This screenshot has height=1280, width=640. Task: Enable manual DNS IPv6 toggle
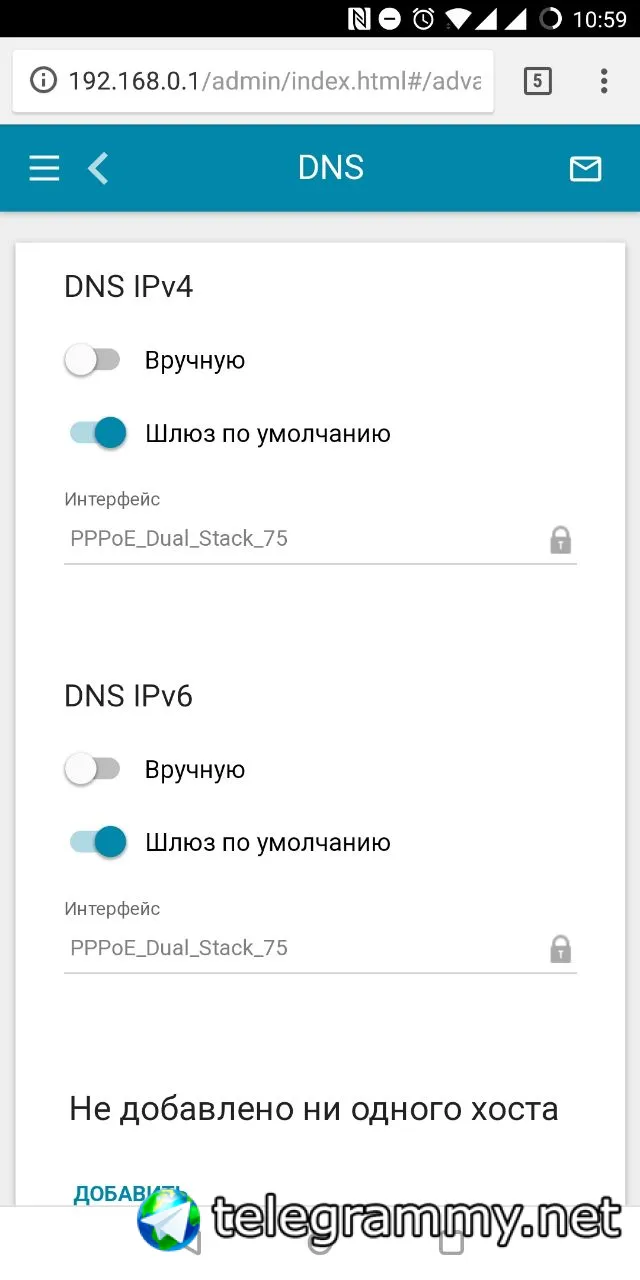pos(93,769)
